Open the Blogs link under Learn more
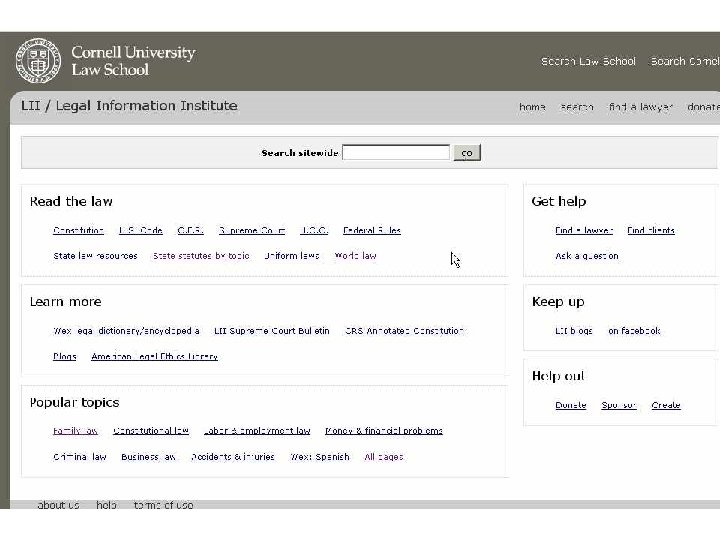 [65, 356]
